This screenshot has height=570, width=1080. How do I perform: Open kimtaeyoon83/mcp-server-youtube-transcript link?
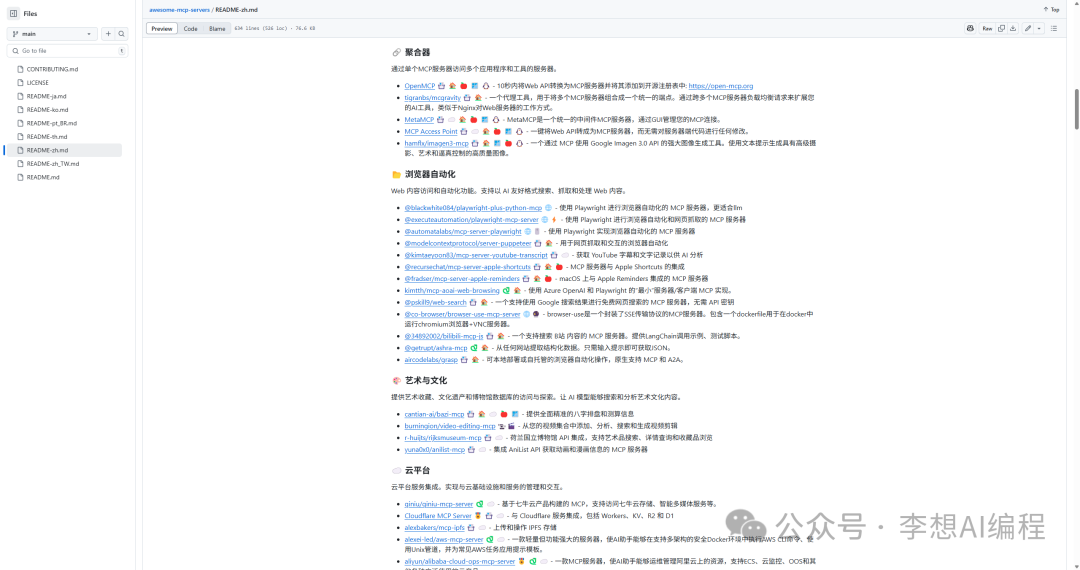pos(476,255)
